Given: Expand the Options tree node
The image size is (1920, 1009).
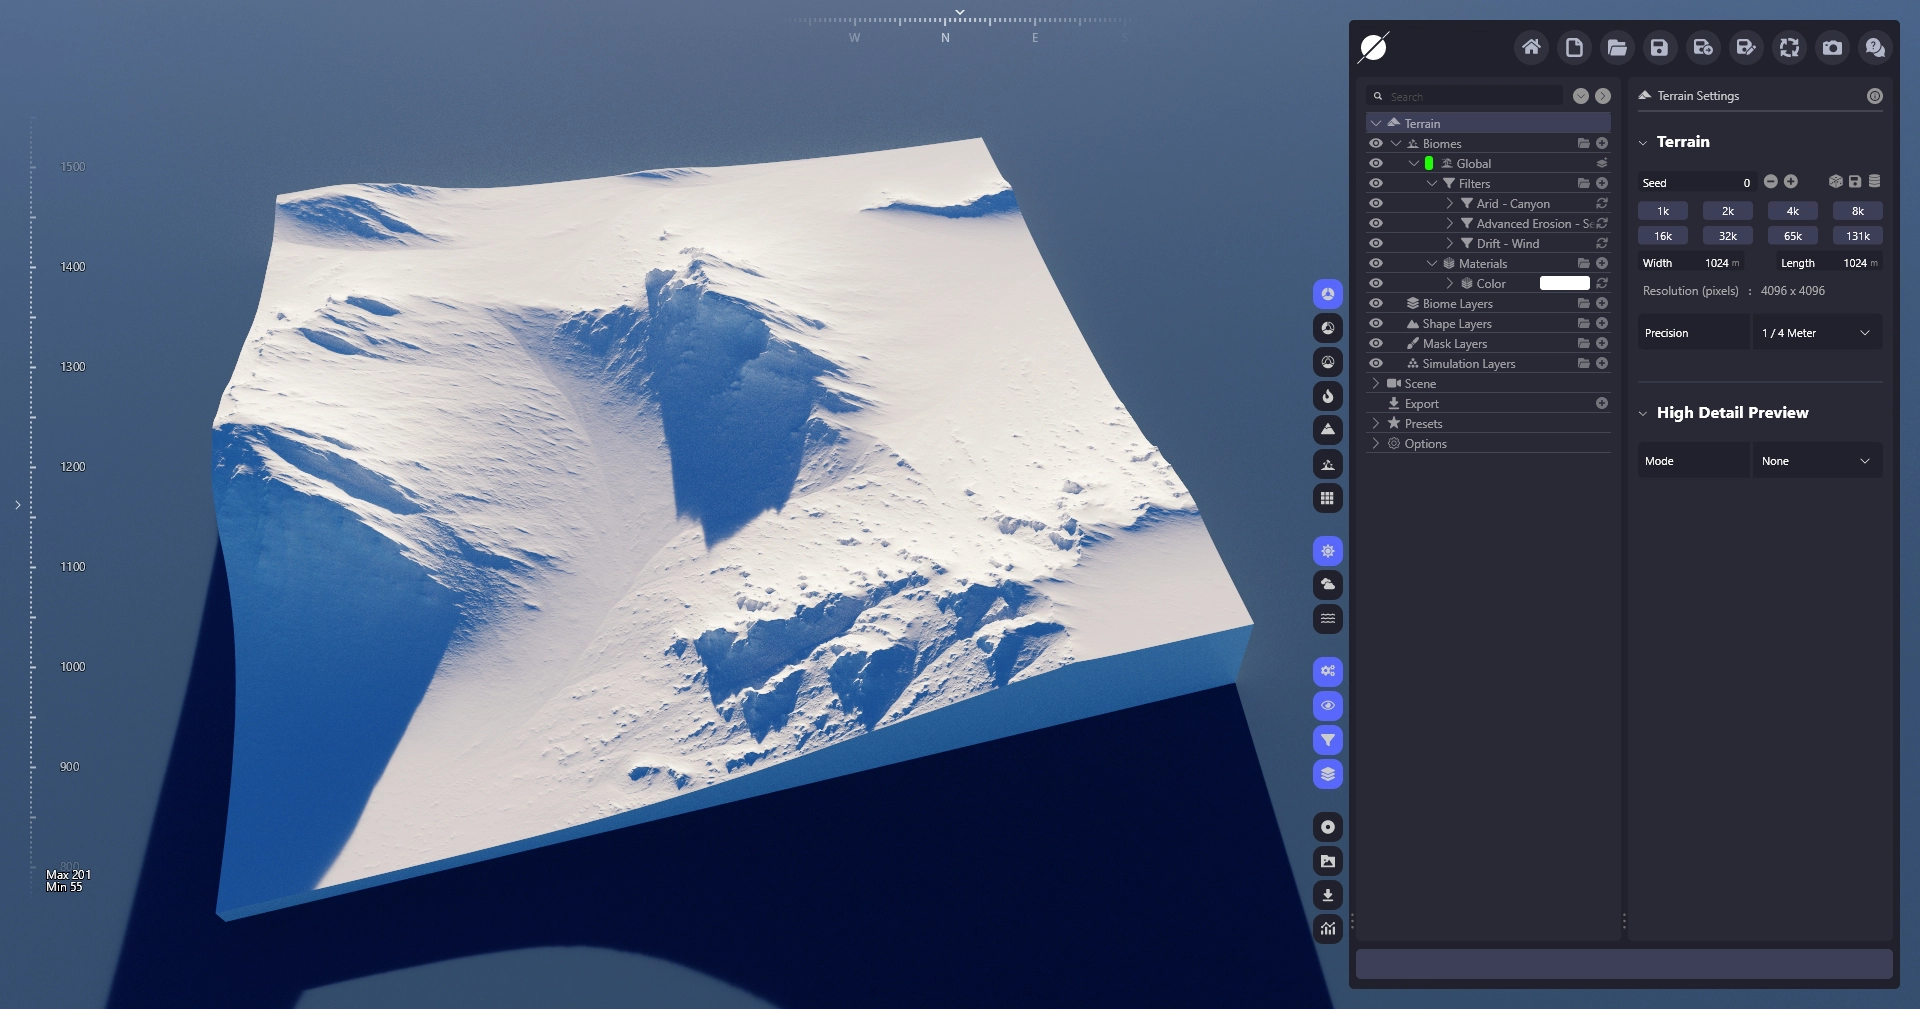Looking at the screenshot, I should pos(1376,443).
